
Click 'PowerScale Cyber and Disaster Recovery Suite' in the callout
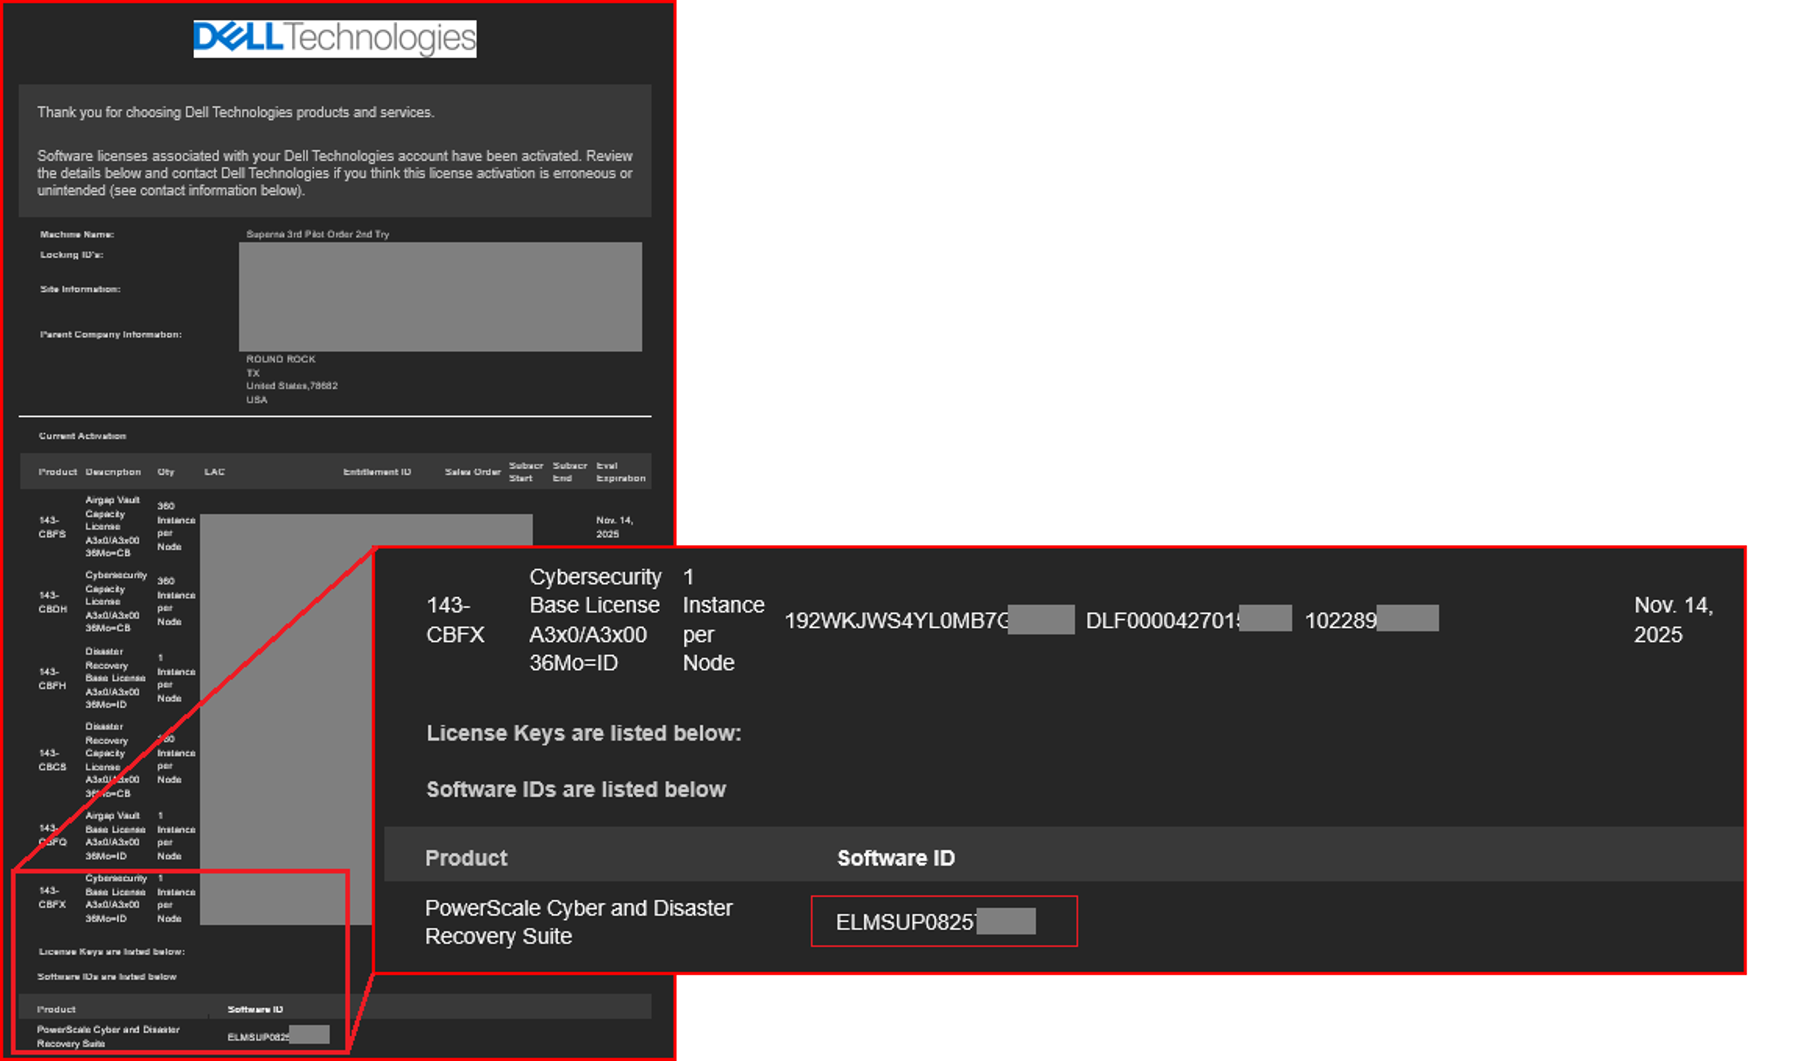pos(579,922)
